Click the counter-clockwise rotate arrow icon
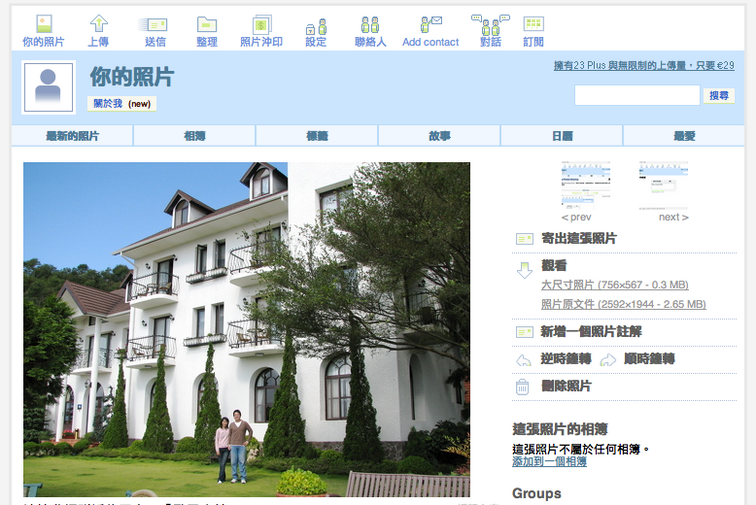The image size is (756, 505). 524,360
